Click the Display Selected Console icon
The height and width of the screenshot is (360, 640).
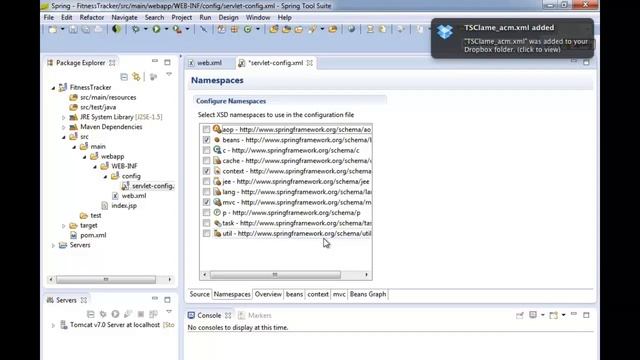click(533, 315)
